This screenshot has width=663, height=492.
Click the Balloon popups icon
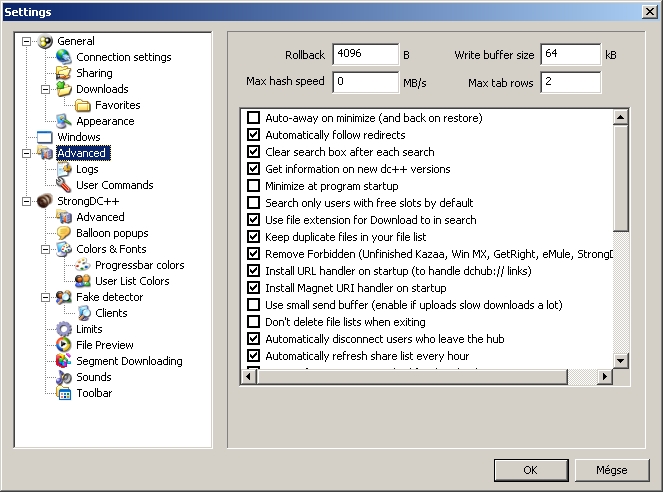click(x=63, y=233)
